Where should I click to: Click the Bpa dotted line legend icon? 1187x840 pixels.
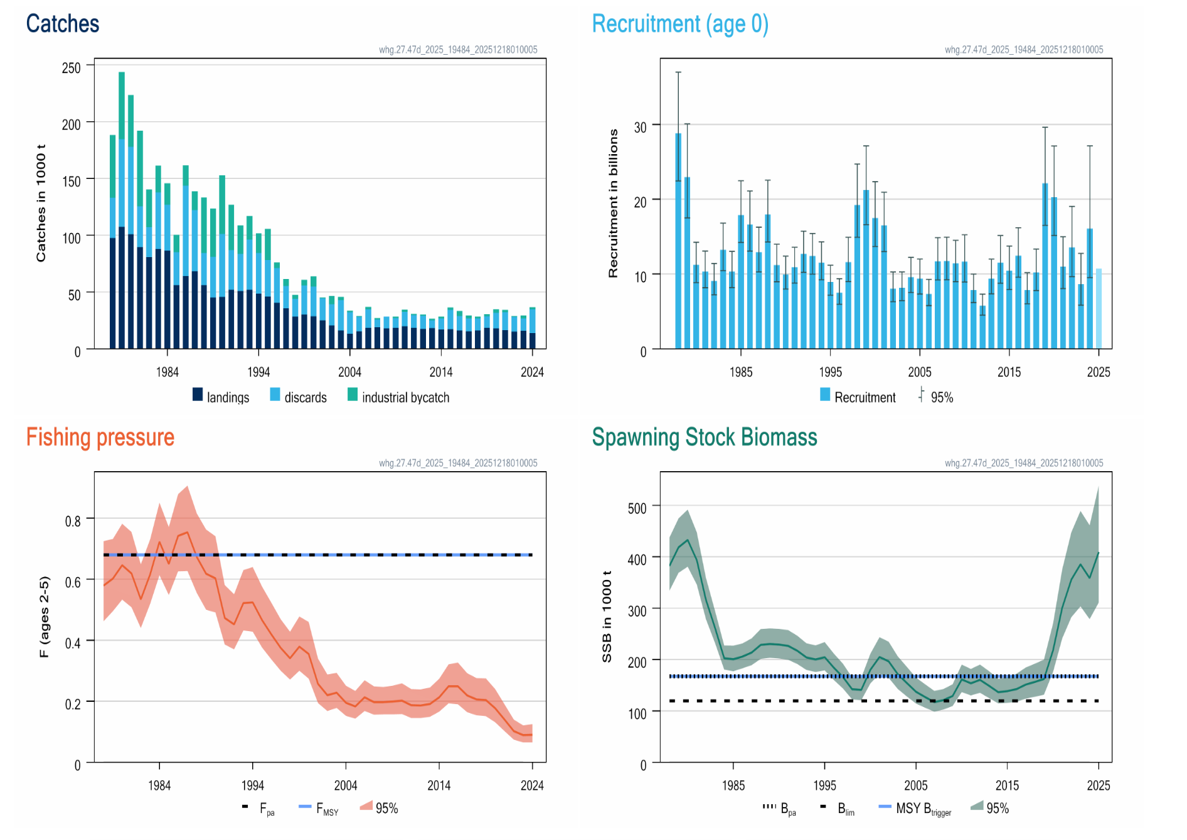tap(769, 808)
